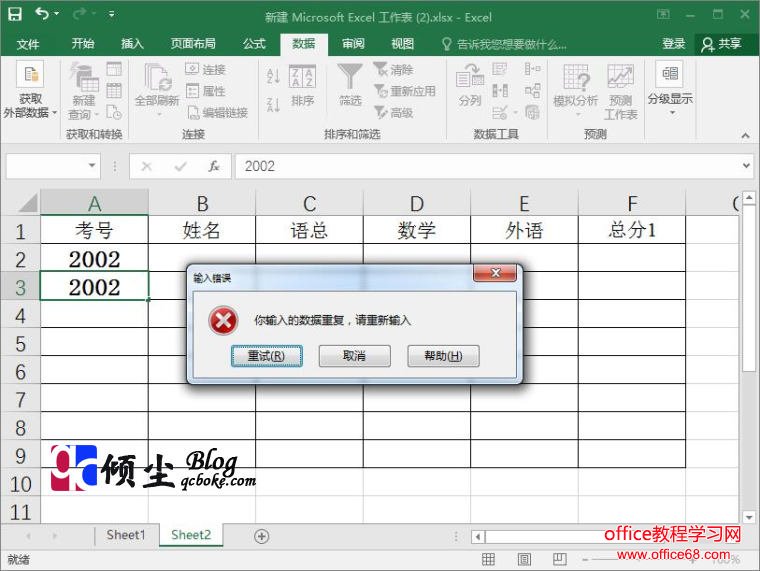Image resolution: width=760 pixels, height=571 pixels.
Task: Open Ribbon Display Options
Action: pos(663,15)
